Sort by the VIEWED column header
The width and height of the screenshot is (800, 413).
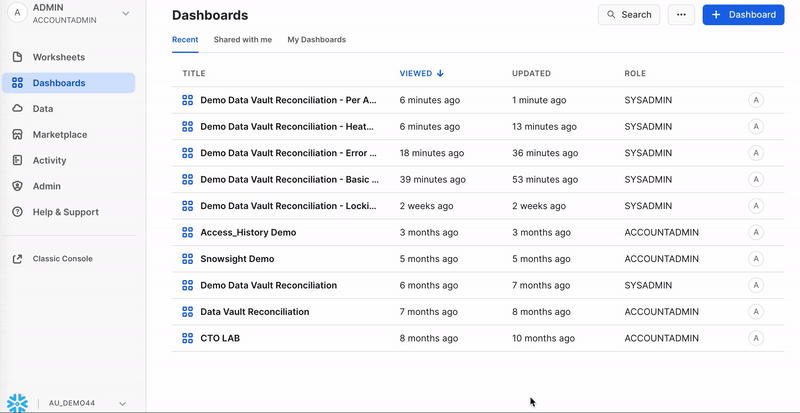point(421,73)
